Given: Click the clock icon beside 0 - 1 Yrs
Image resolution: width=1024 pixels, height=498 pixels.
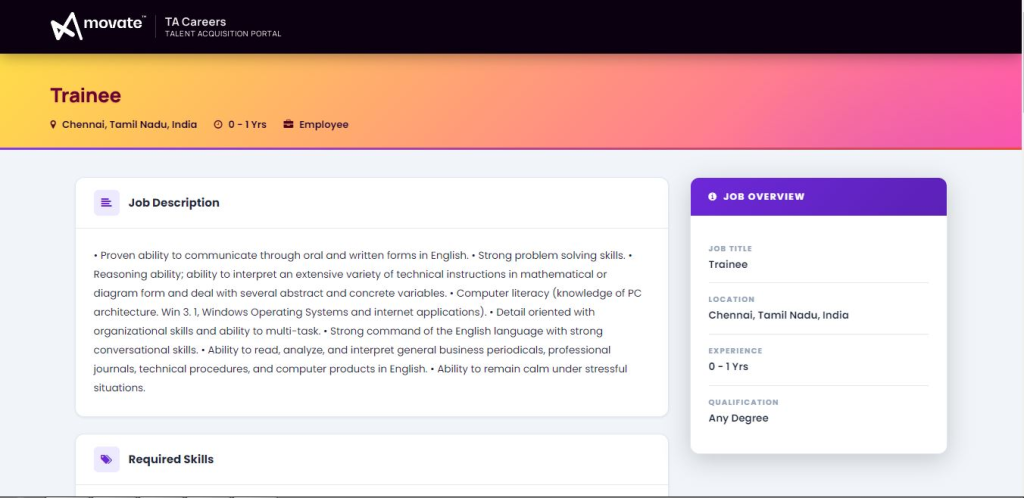Looking at the screenshot, I should (x=218, y=124).
